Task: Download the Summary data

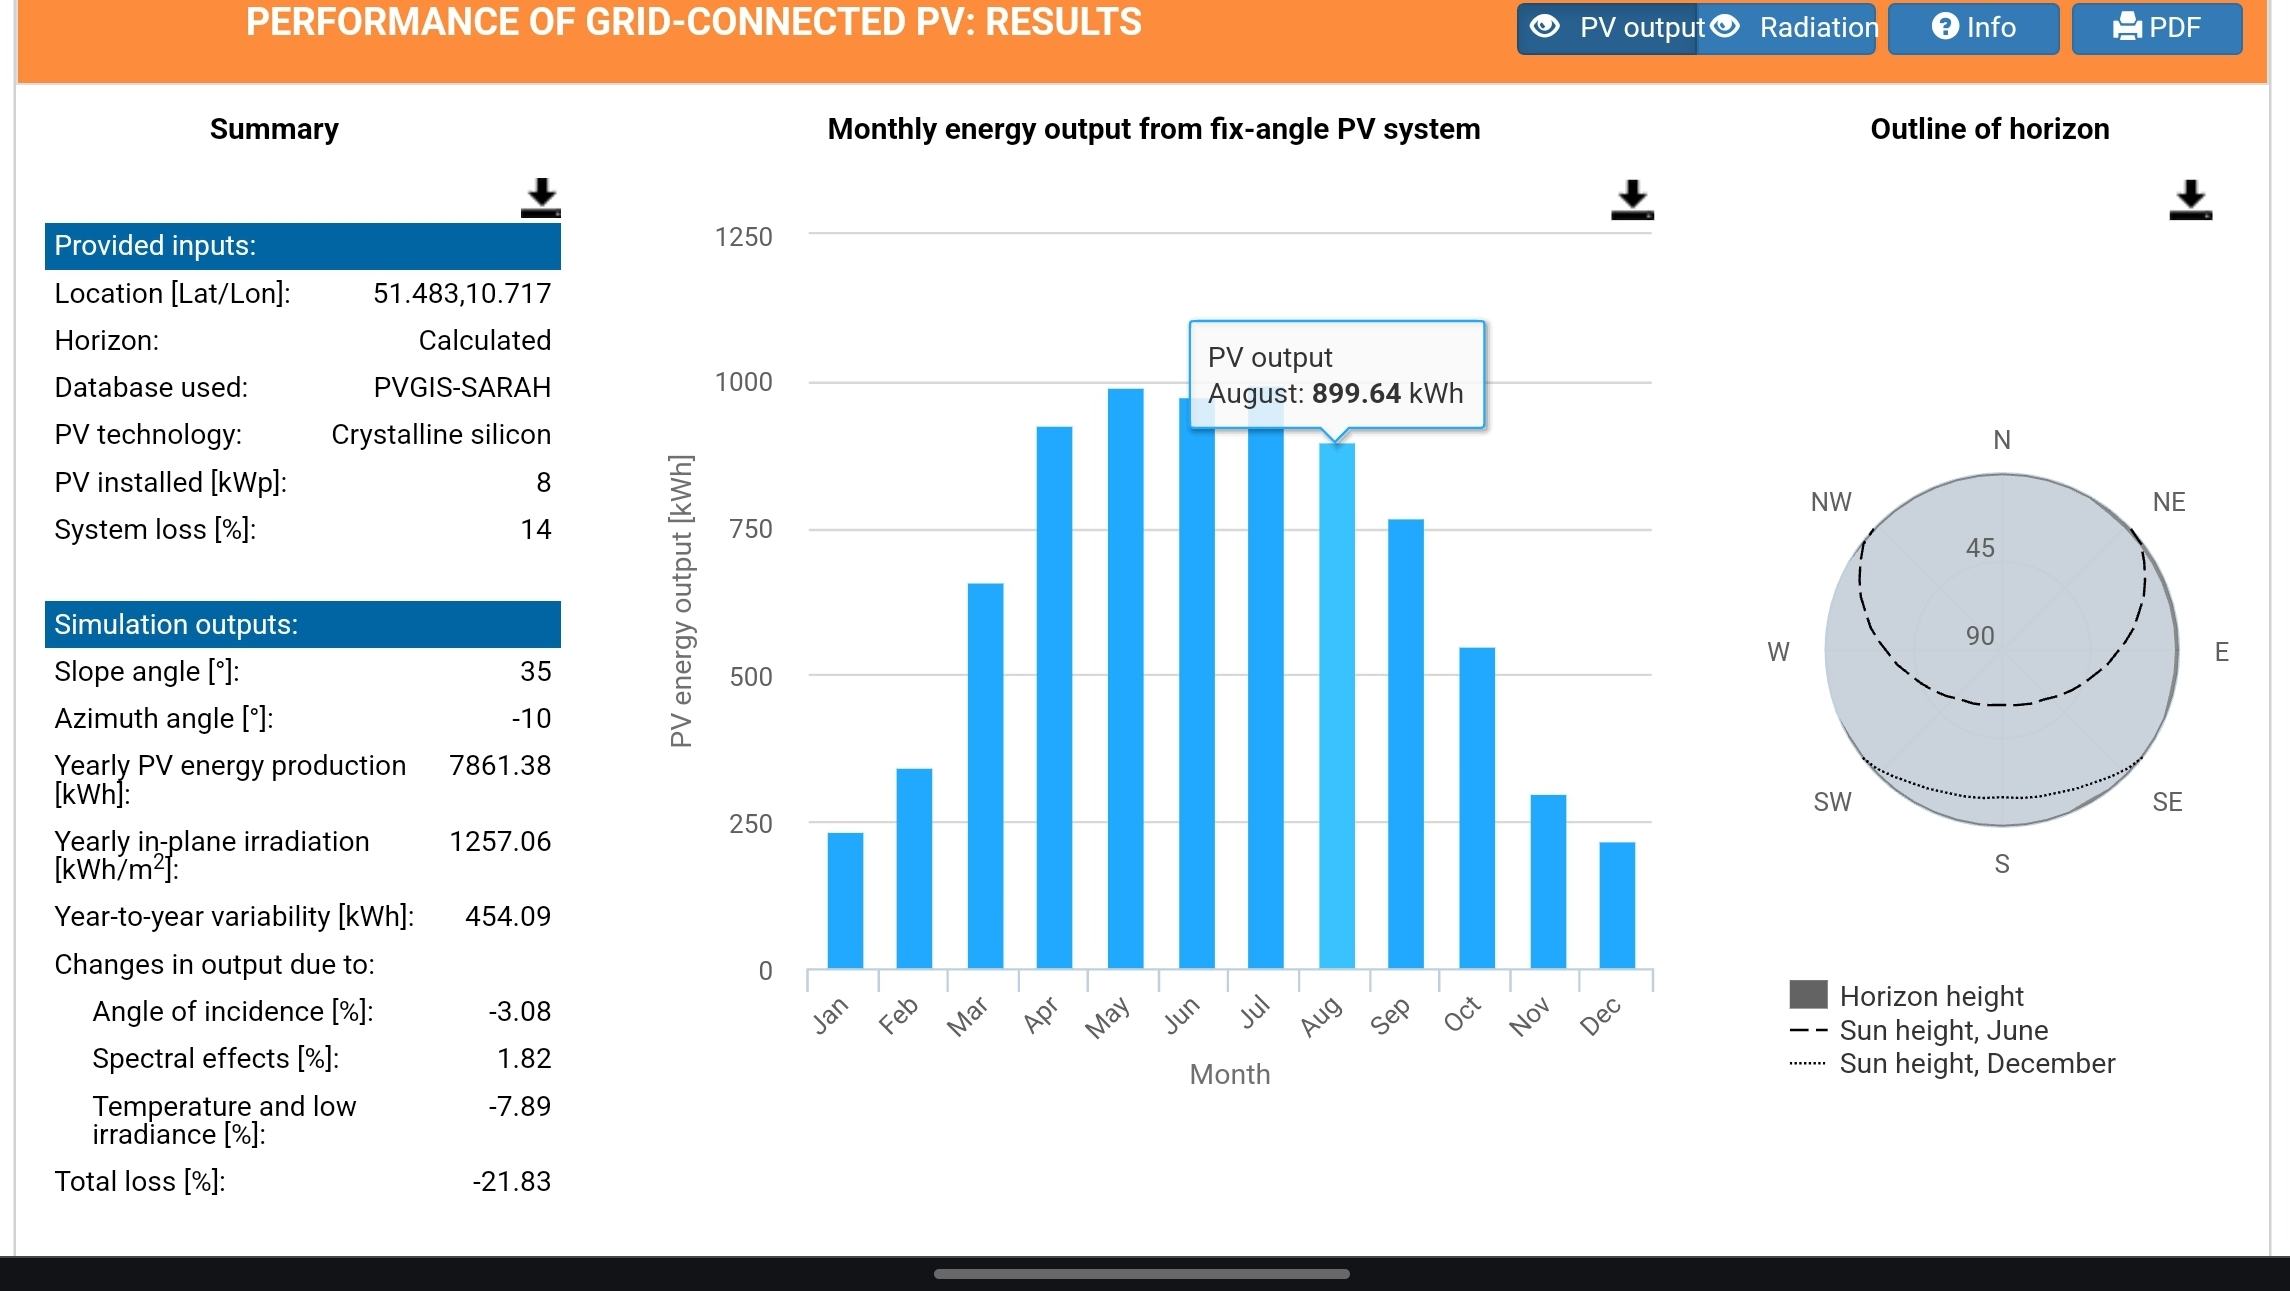Action: (540, 198)
